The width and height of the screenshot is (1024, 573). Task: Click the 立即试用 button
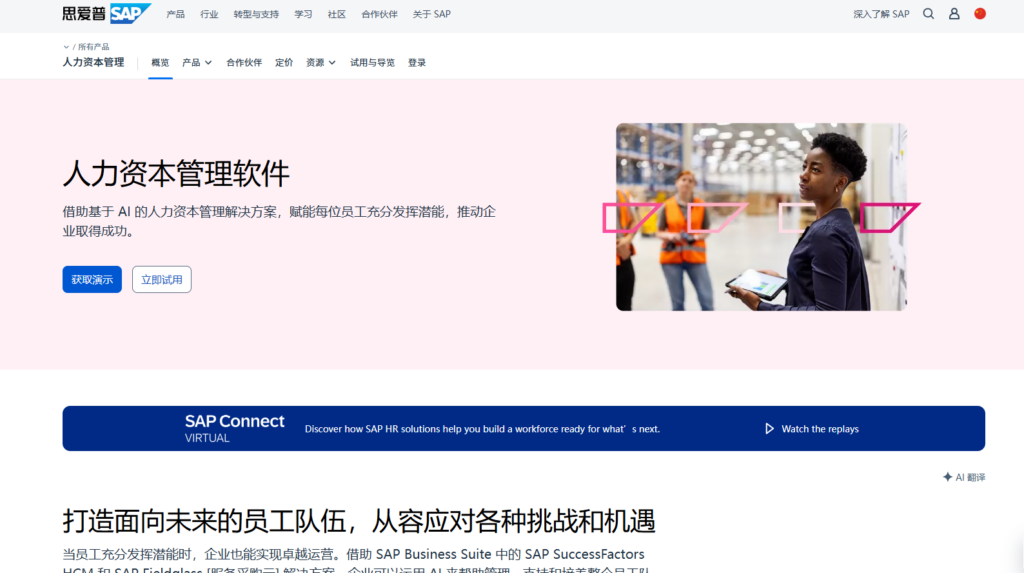tap(161, 280)
